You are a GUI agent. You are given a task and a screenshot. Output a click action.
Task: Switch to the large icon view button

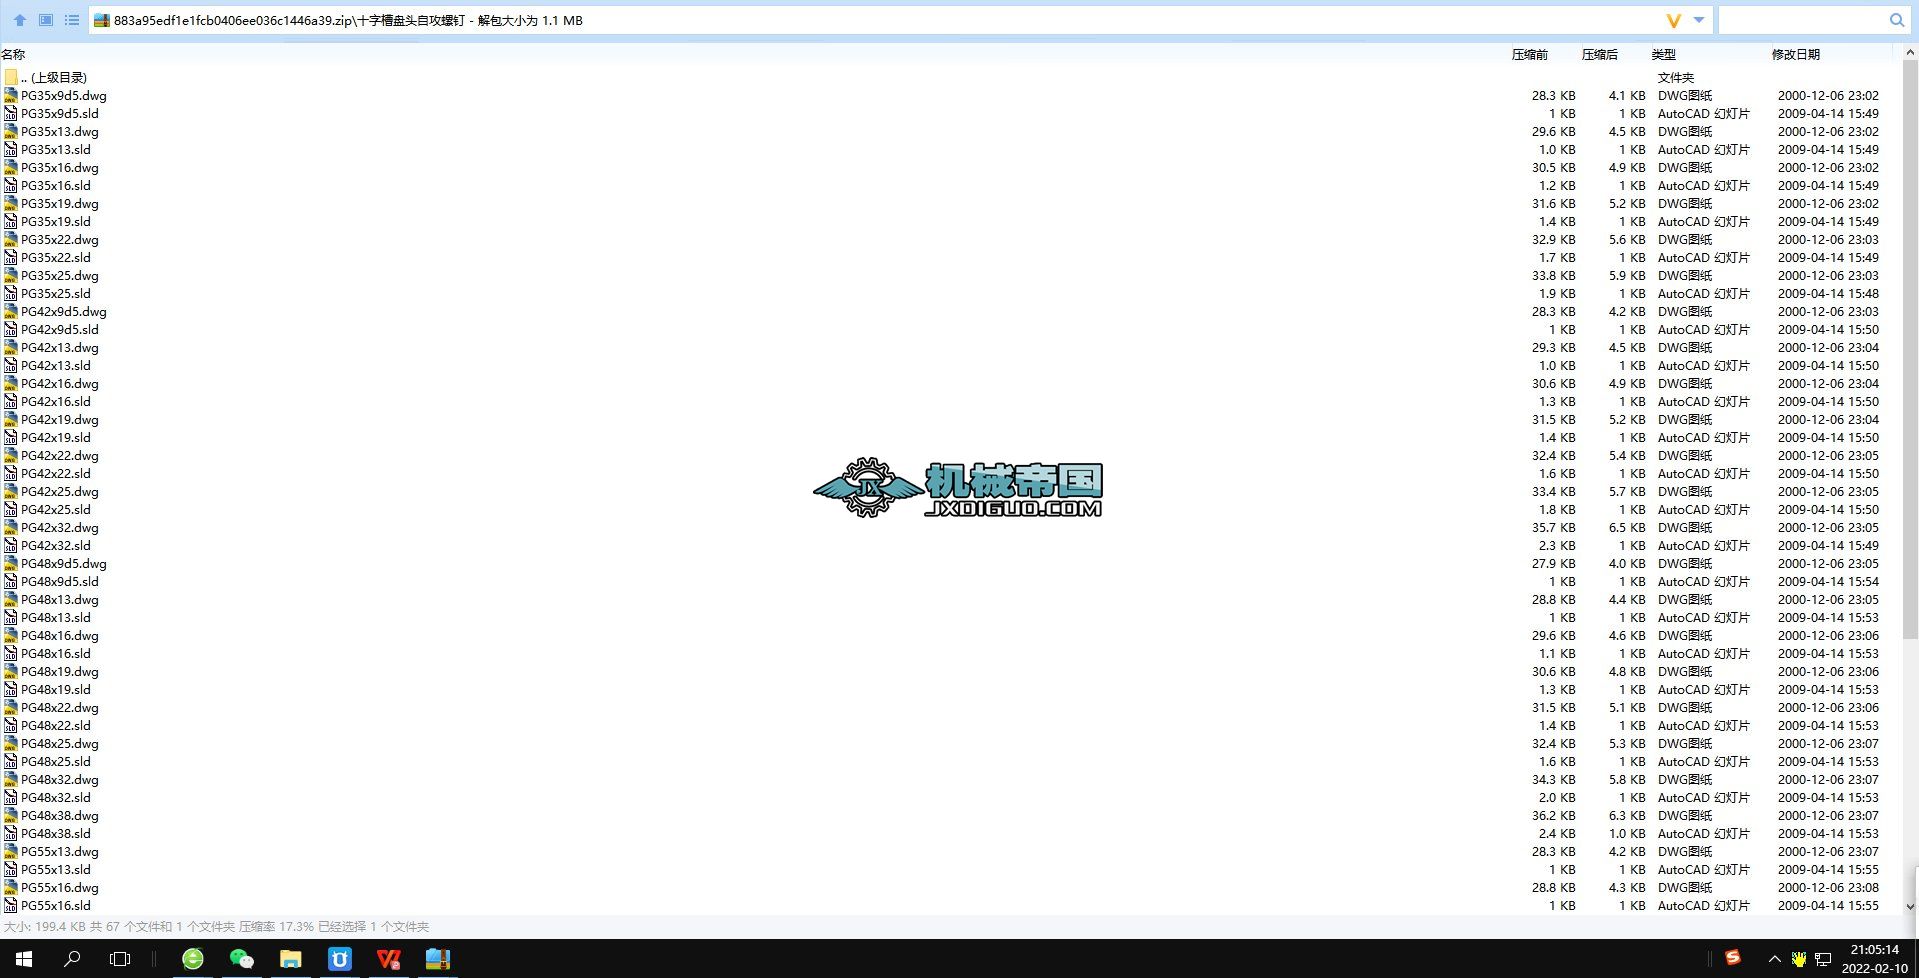pos(46,20)
